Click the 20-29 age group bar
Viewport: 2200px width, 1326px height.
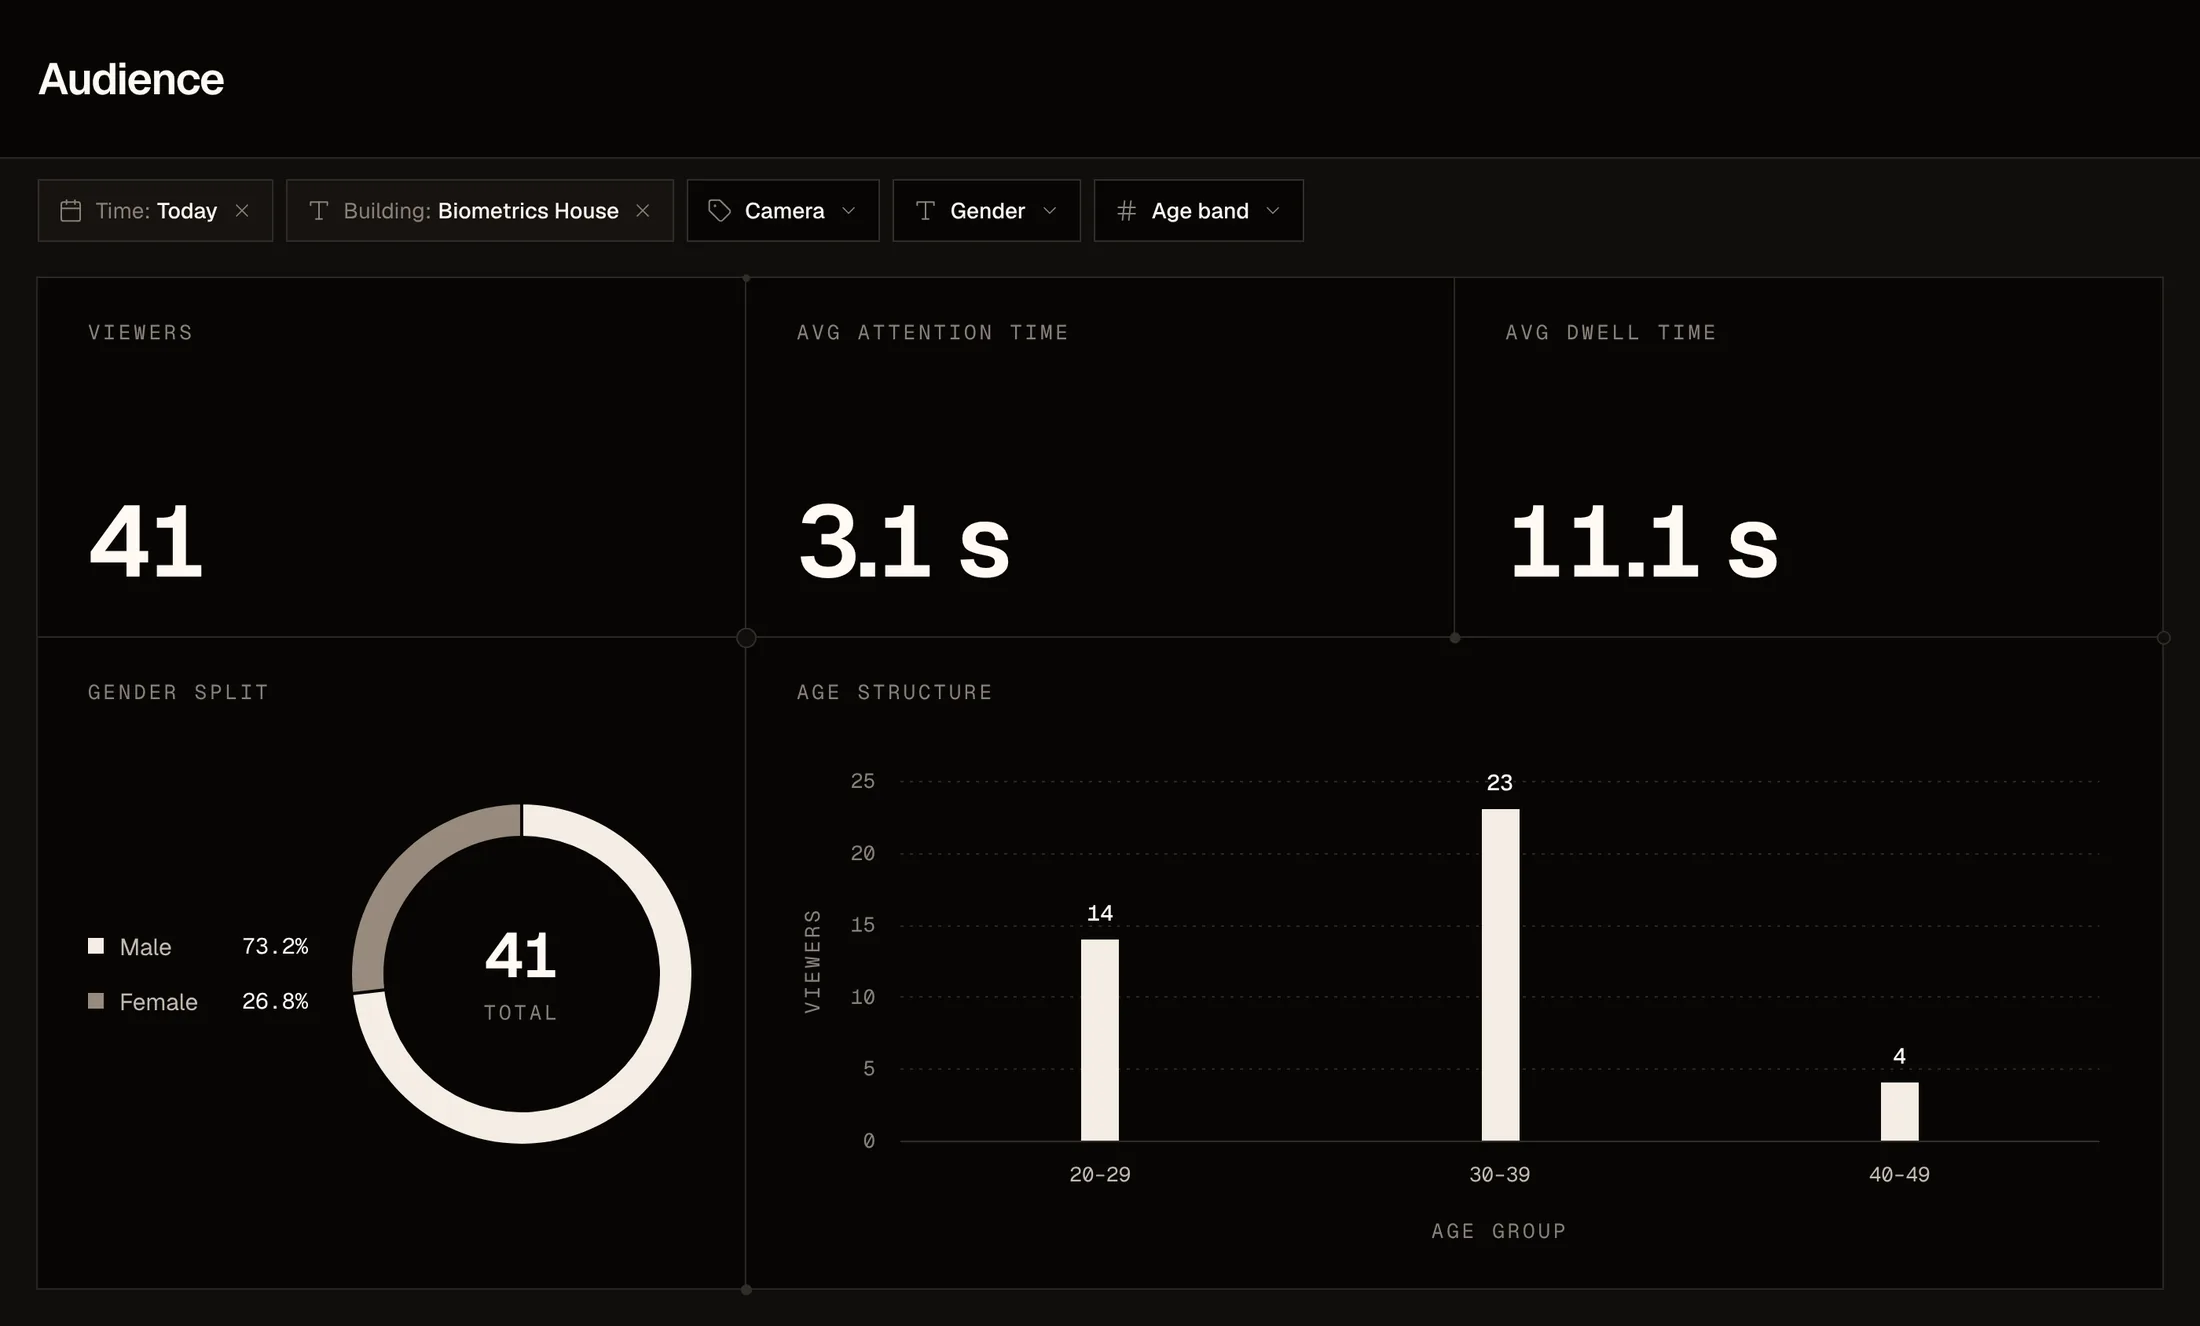point(1100,1040)
